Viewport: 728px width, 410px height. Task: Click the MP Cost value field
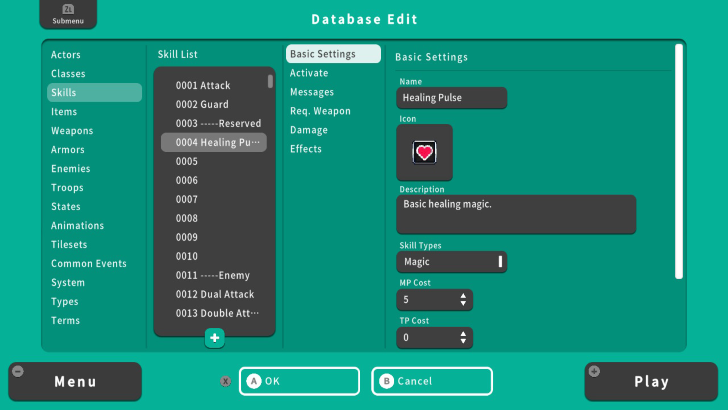[434, 299]
